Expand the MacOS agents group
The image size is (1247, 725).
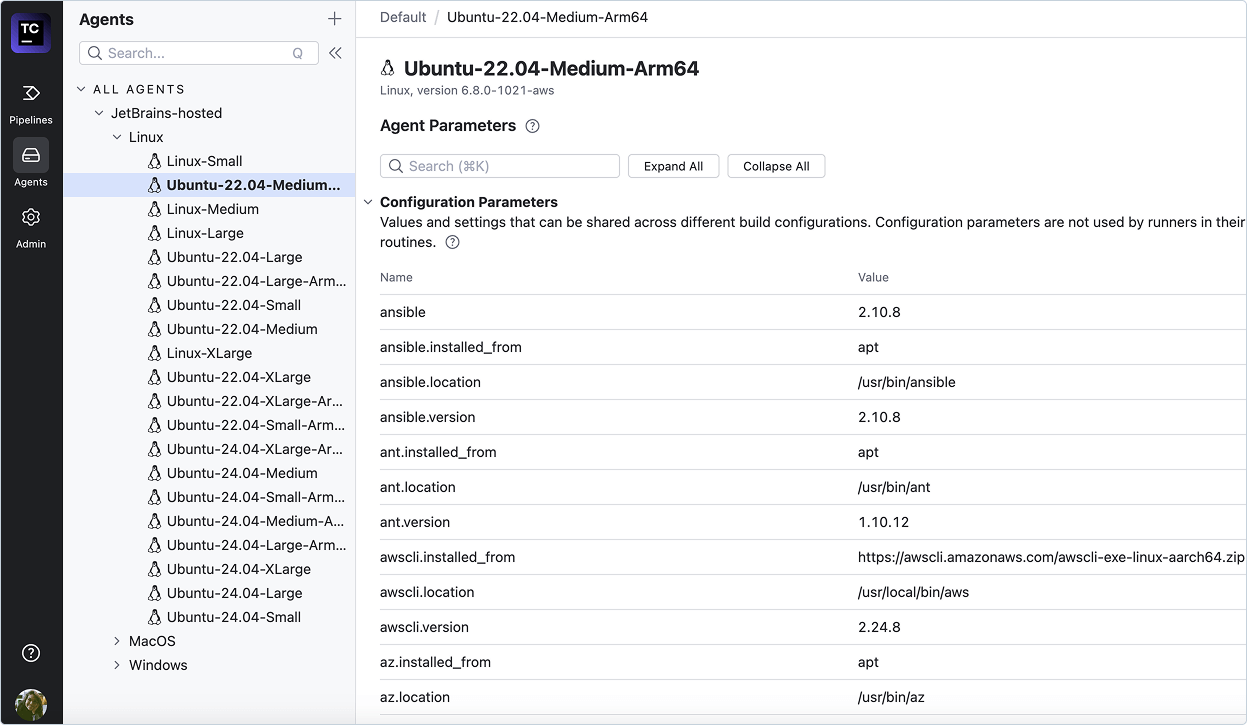[117, 641]
